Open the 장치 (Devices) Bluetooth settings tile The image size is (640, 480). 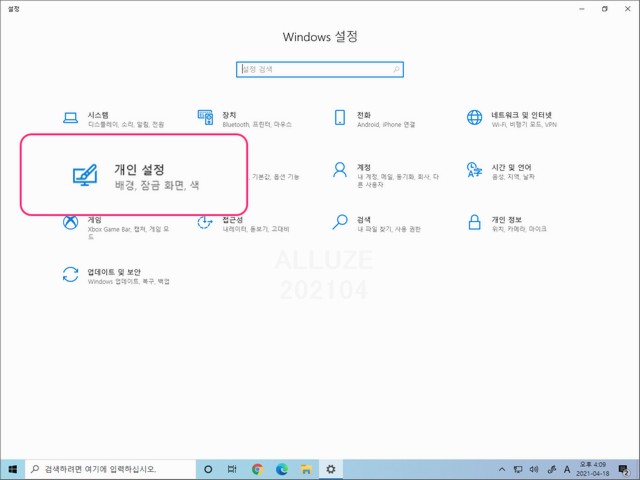[245, 119]
